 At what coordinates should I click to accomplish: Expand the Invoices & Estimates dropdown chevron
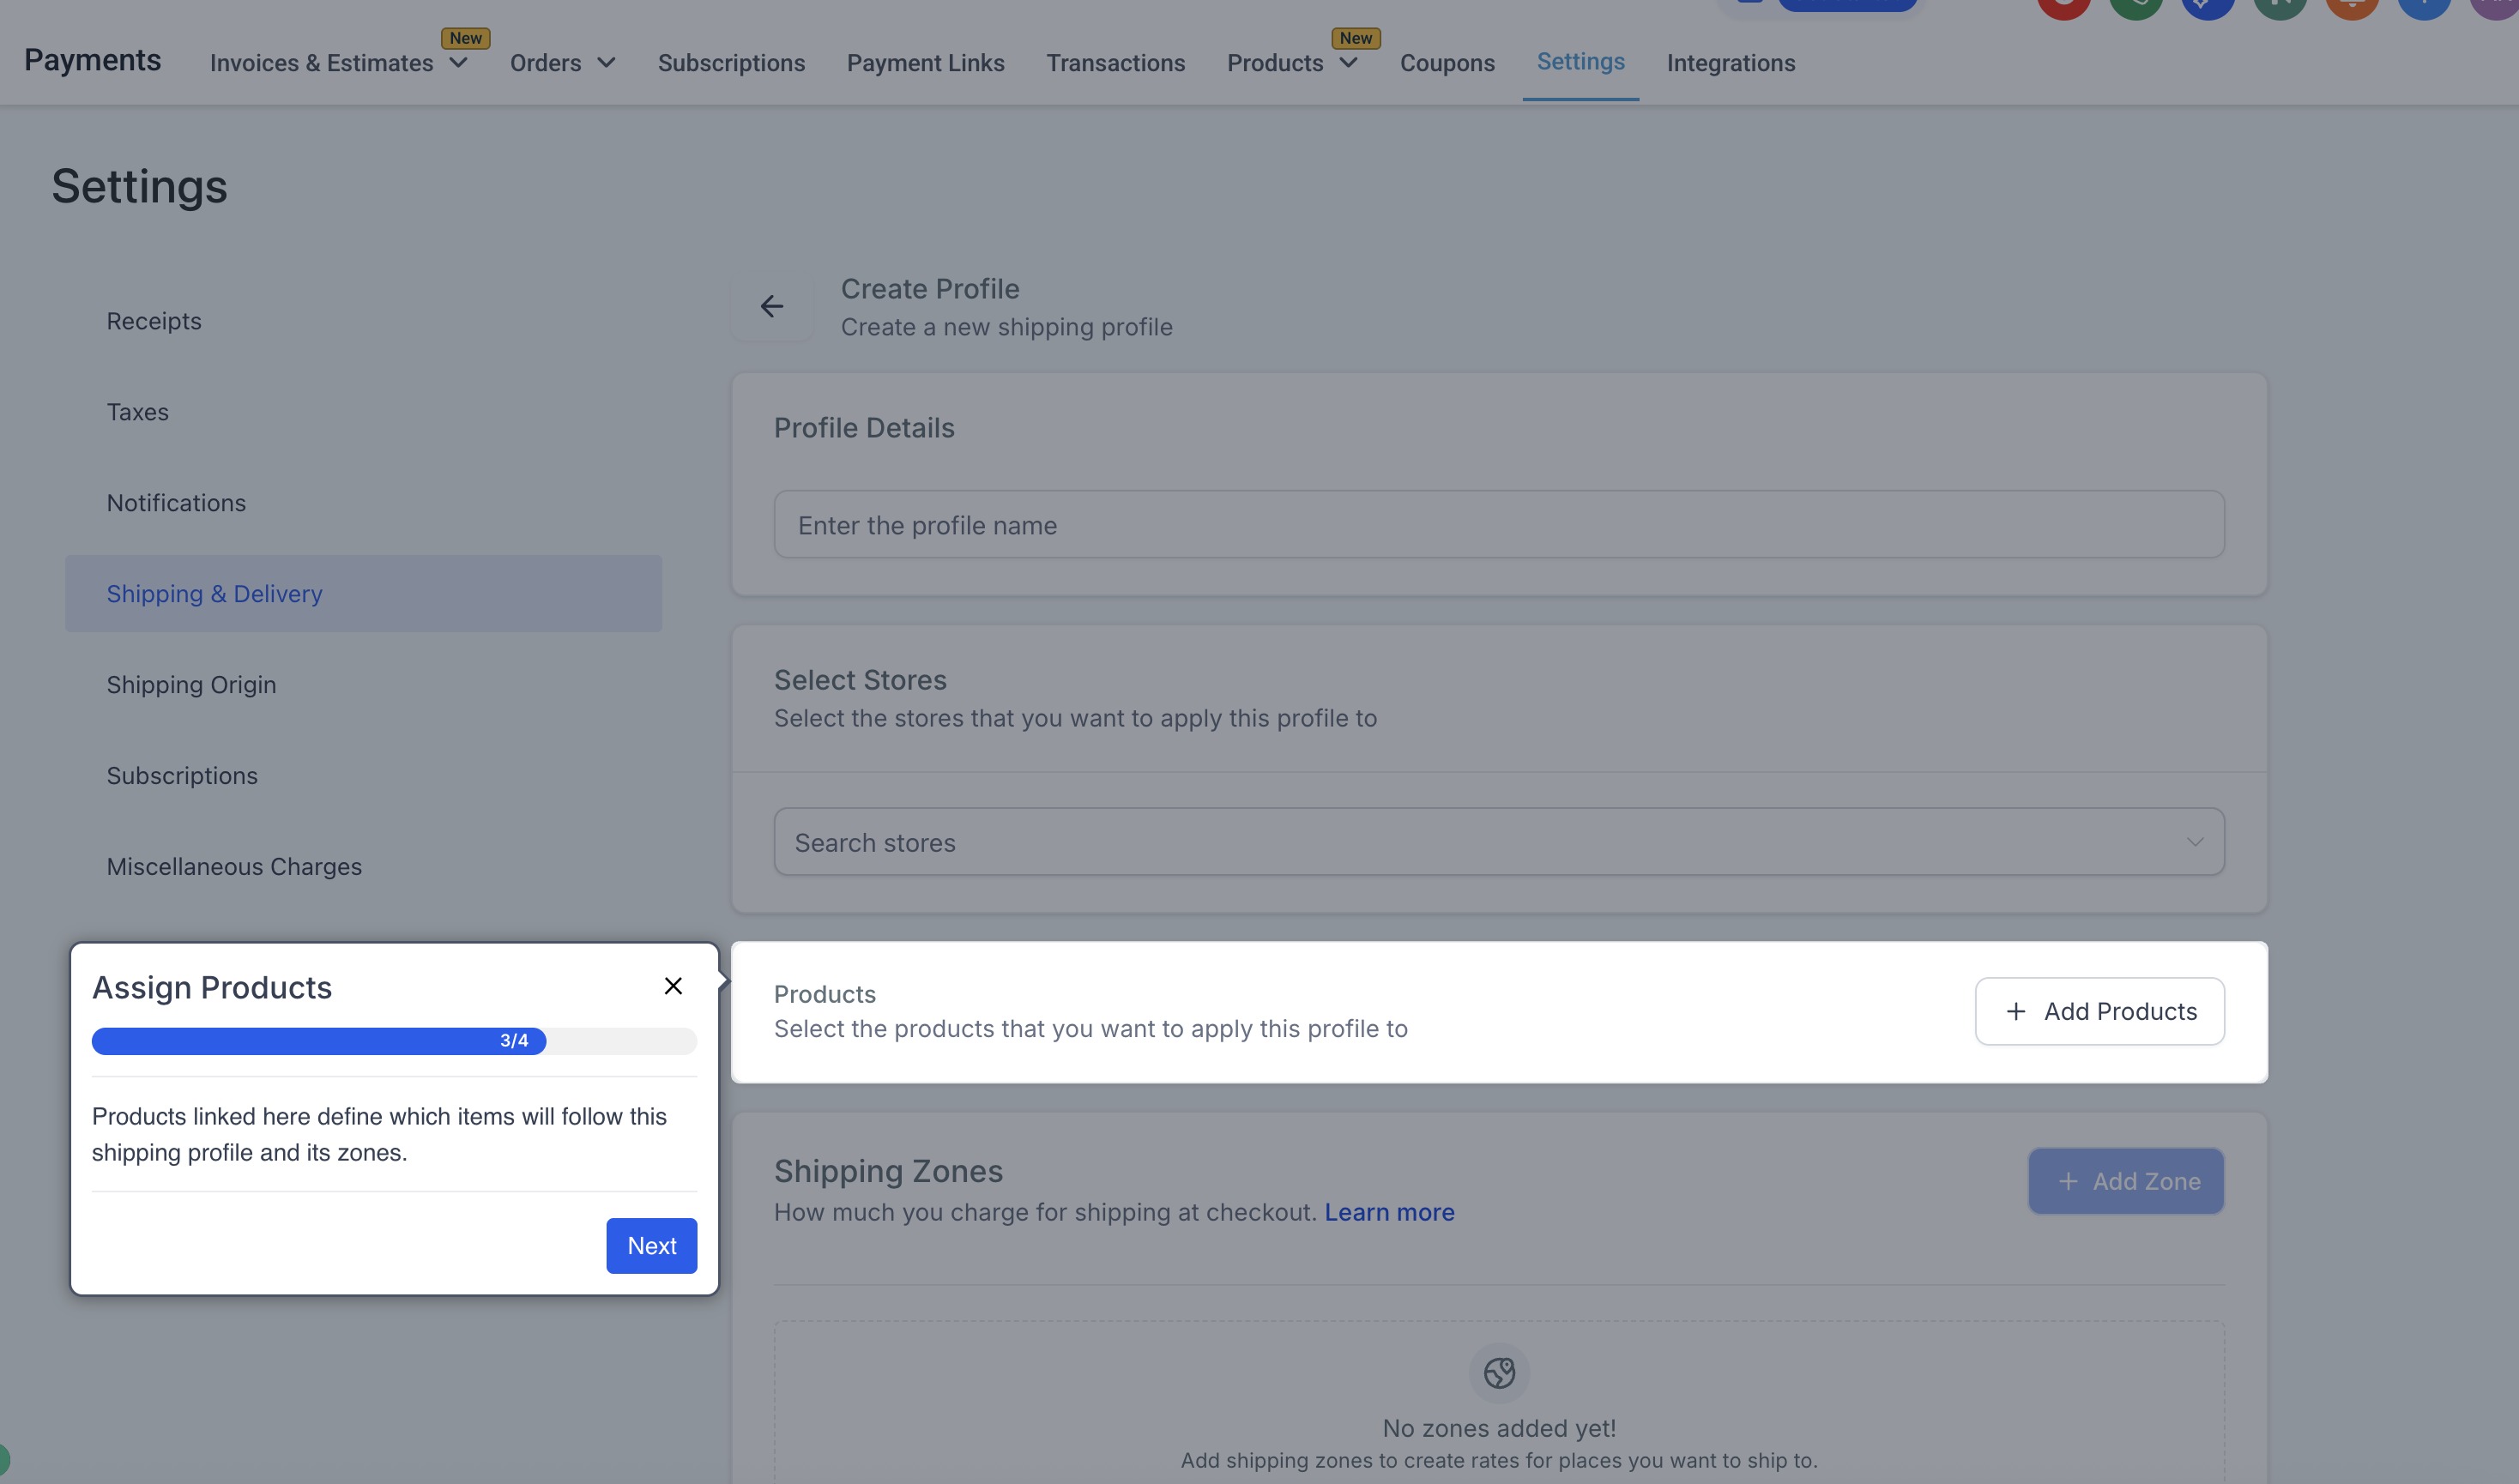click(459, 63)
